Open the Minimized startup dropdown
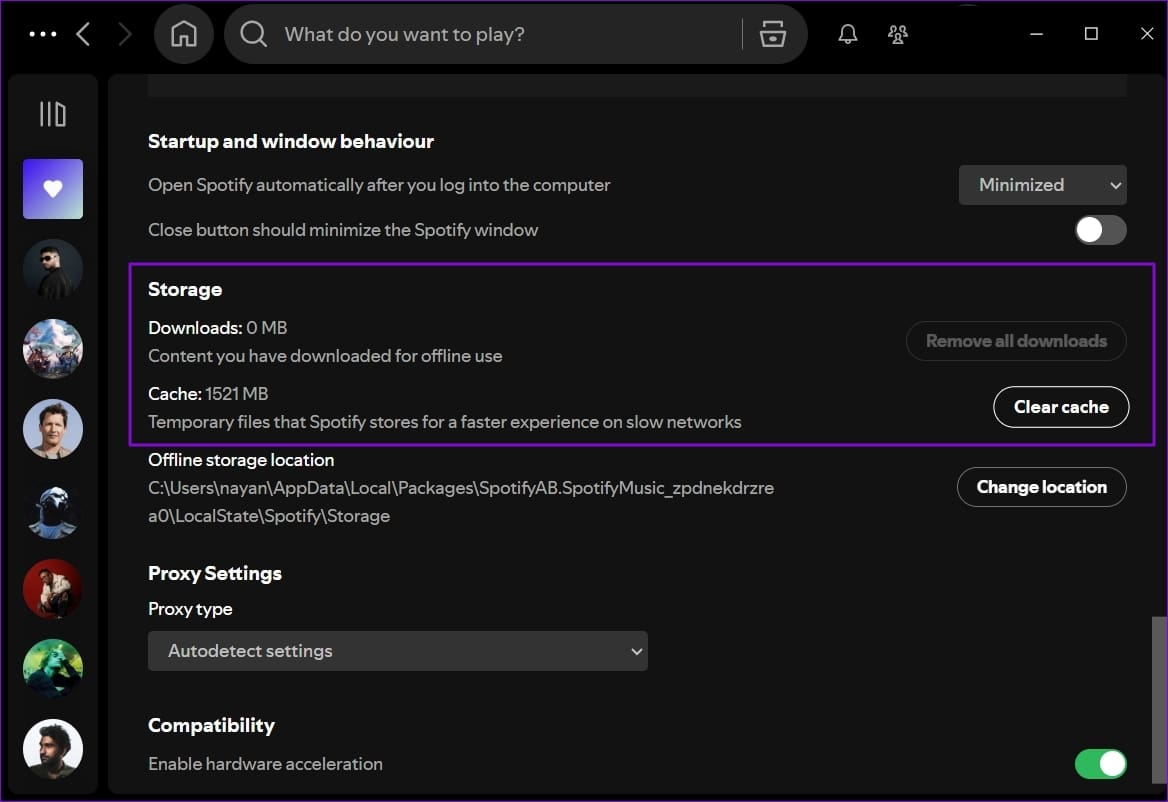The width and height of the screenshot is (1168, 802). click(x=1042, y=185)
